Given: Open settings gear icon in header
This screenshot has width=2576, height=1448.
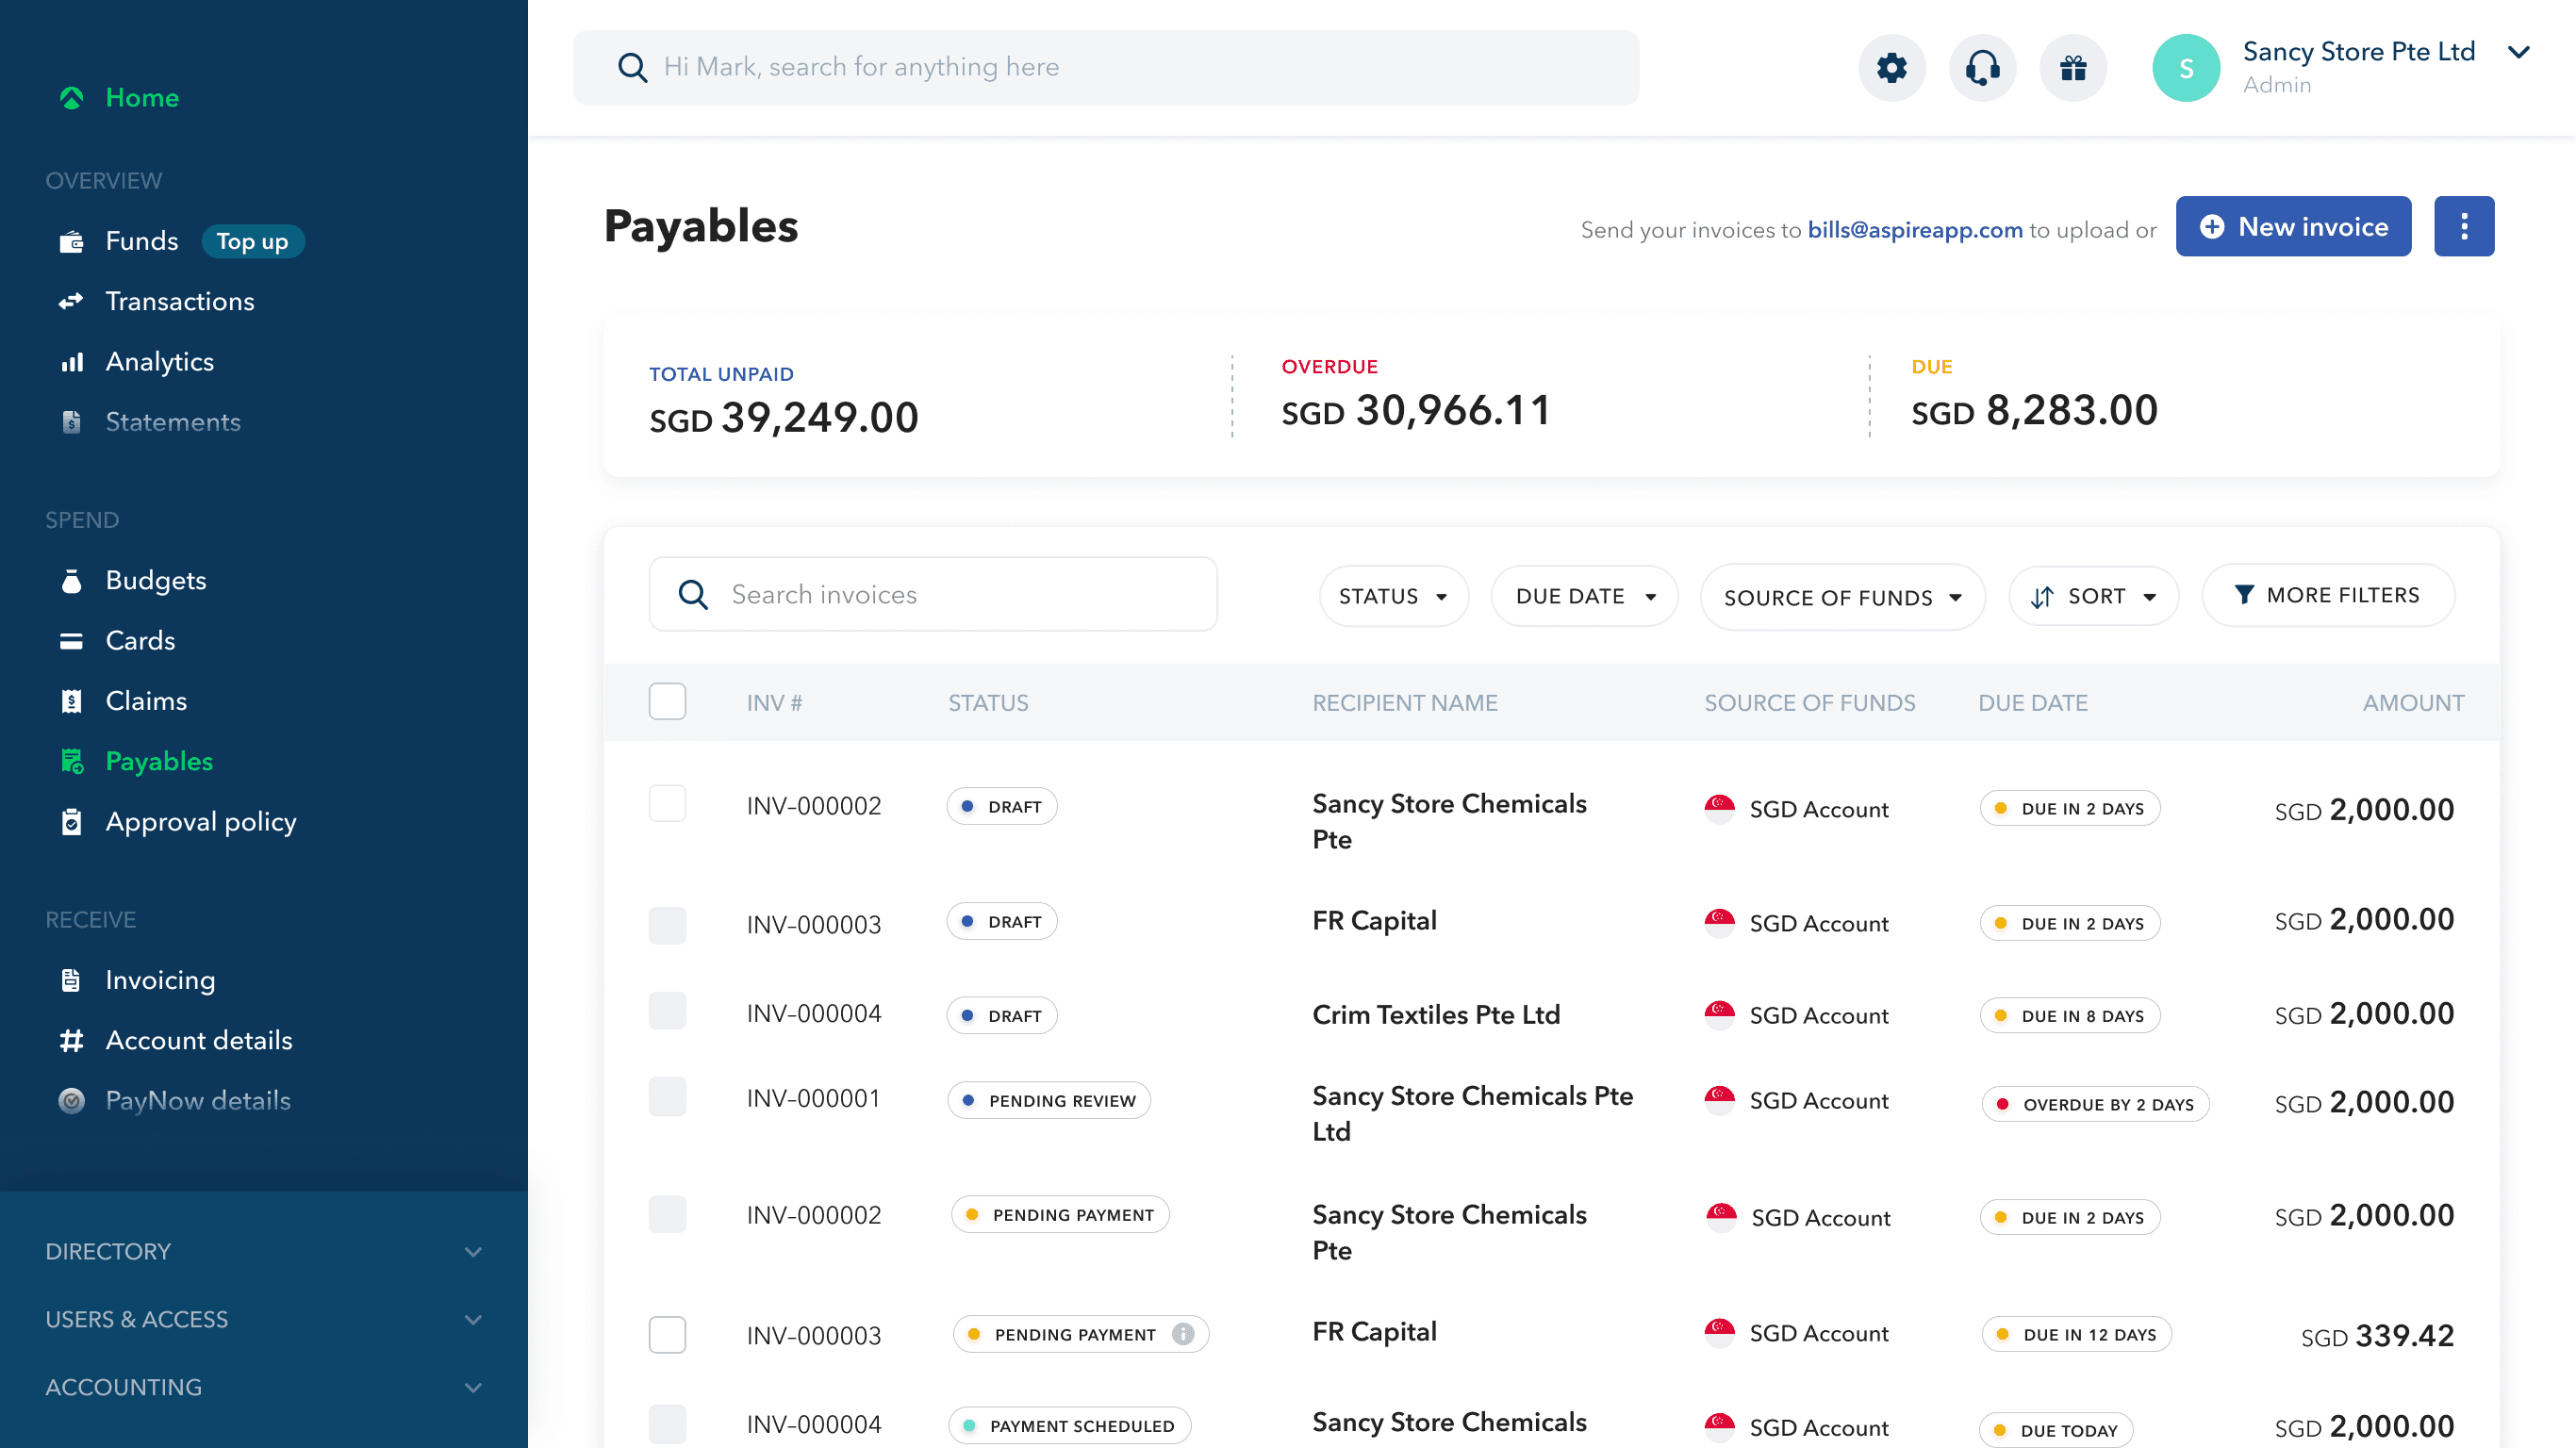Looking at the screenshot, I should pyautogui.click(x=1891, y=68).
